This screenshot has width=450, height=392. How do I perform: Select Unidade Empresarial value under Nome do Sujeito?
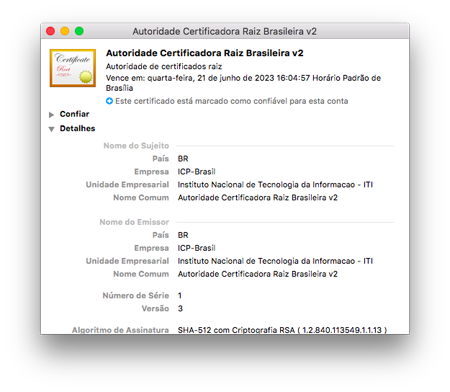pyautogui.click(x=275, y=185)
